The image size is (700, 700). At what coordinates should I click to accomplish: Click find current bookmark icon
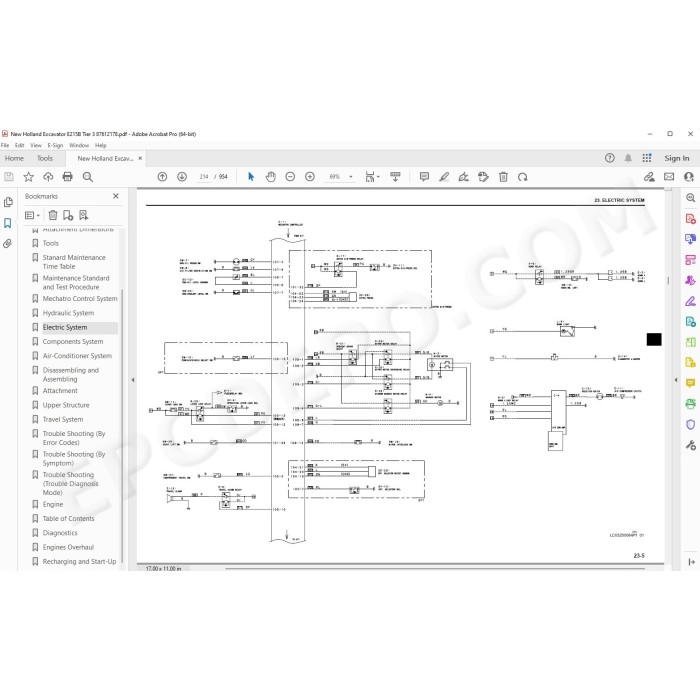coord(83,215)
